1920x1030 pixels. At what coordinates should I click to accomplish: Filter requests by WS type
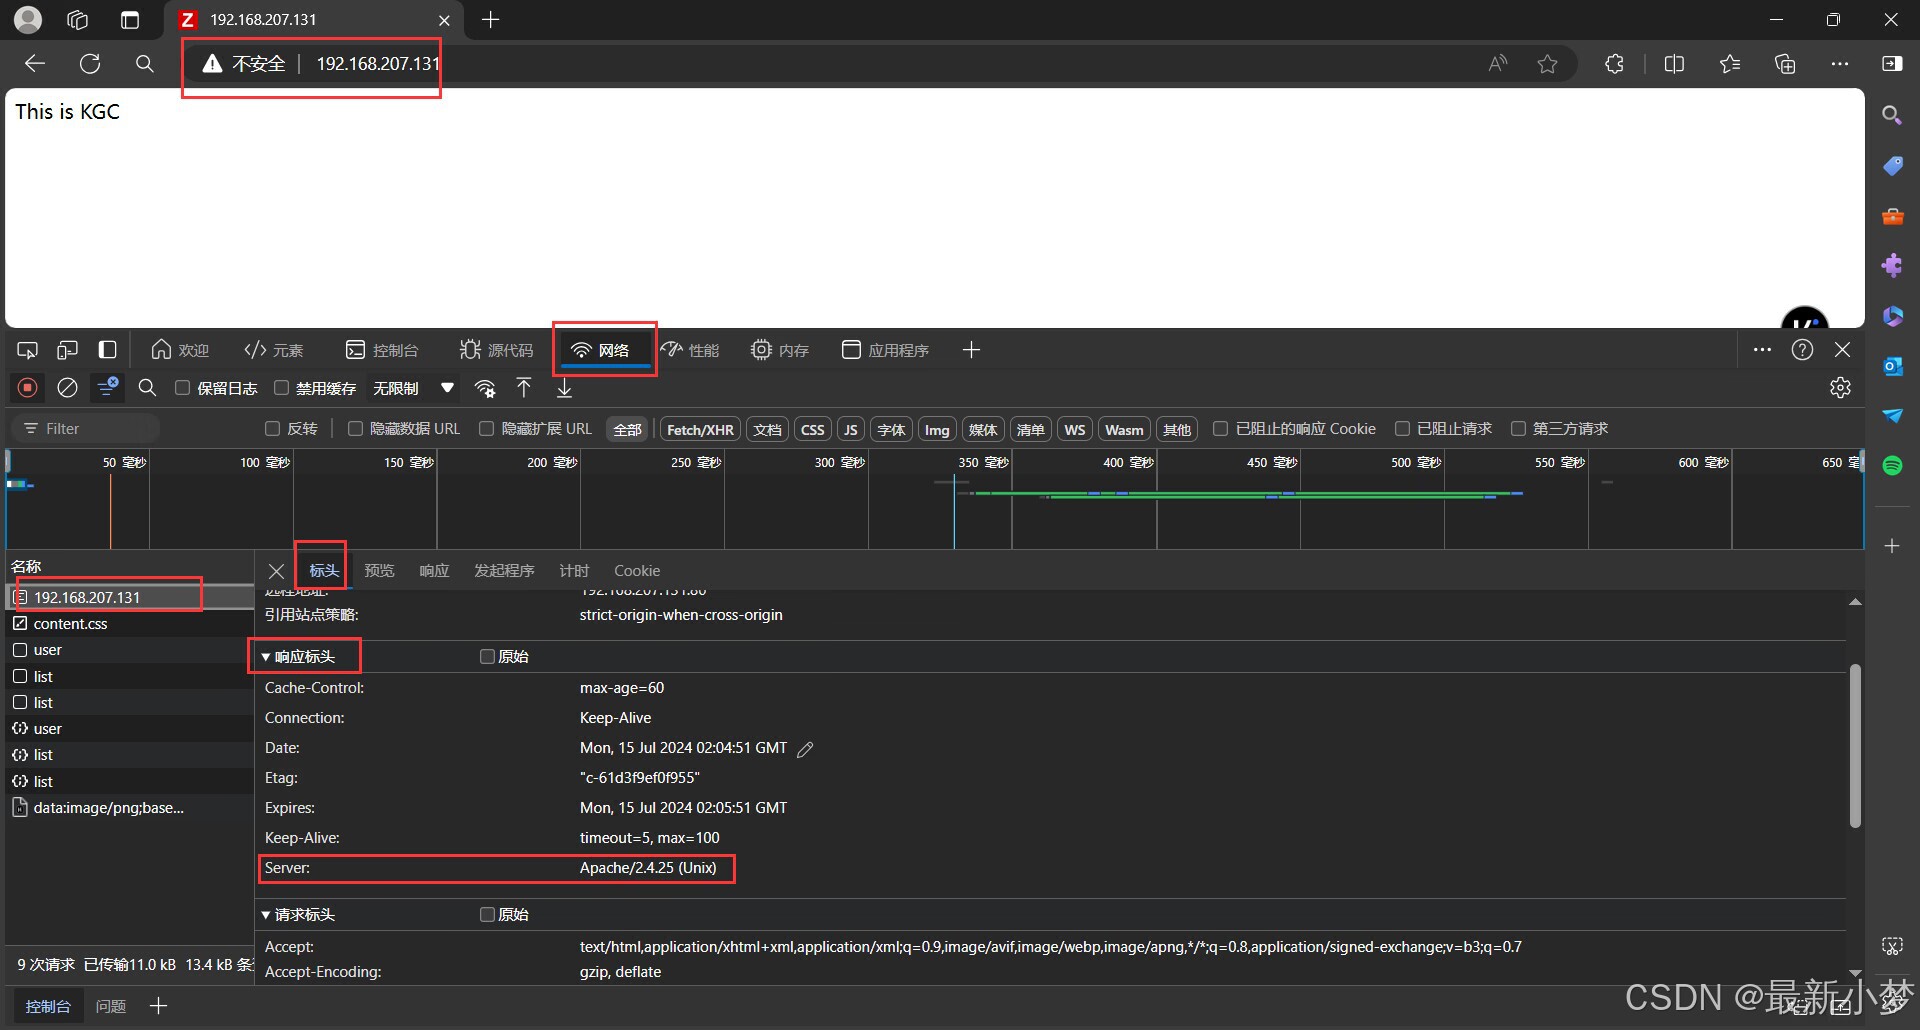point(1075,430)
